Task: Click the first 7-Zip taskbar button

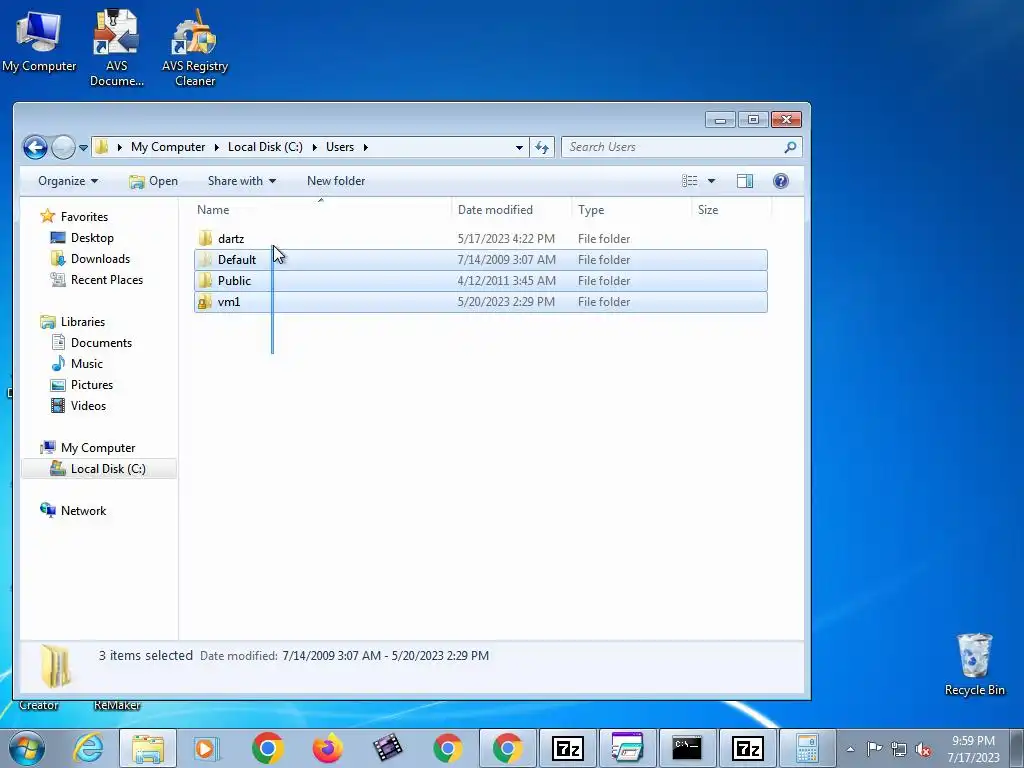Action: [x=568, y=748]
